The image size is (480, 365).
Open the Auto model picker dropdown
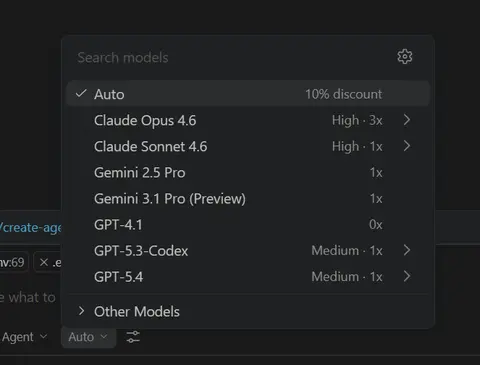click(x=88, y=337)
